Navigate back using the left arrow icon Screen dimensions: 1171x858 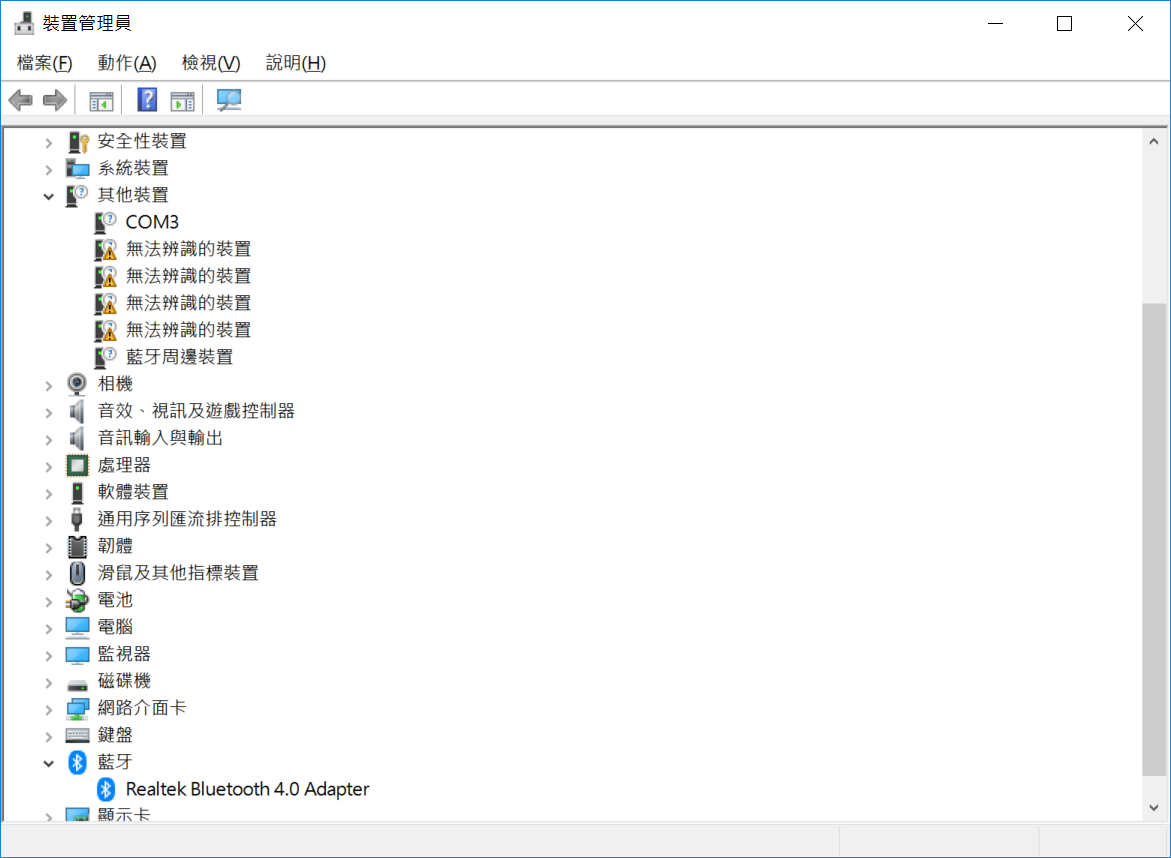coord(21,99)
